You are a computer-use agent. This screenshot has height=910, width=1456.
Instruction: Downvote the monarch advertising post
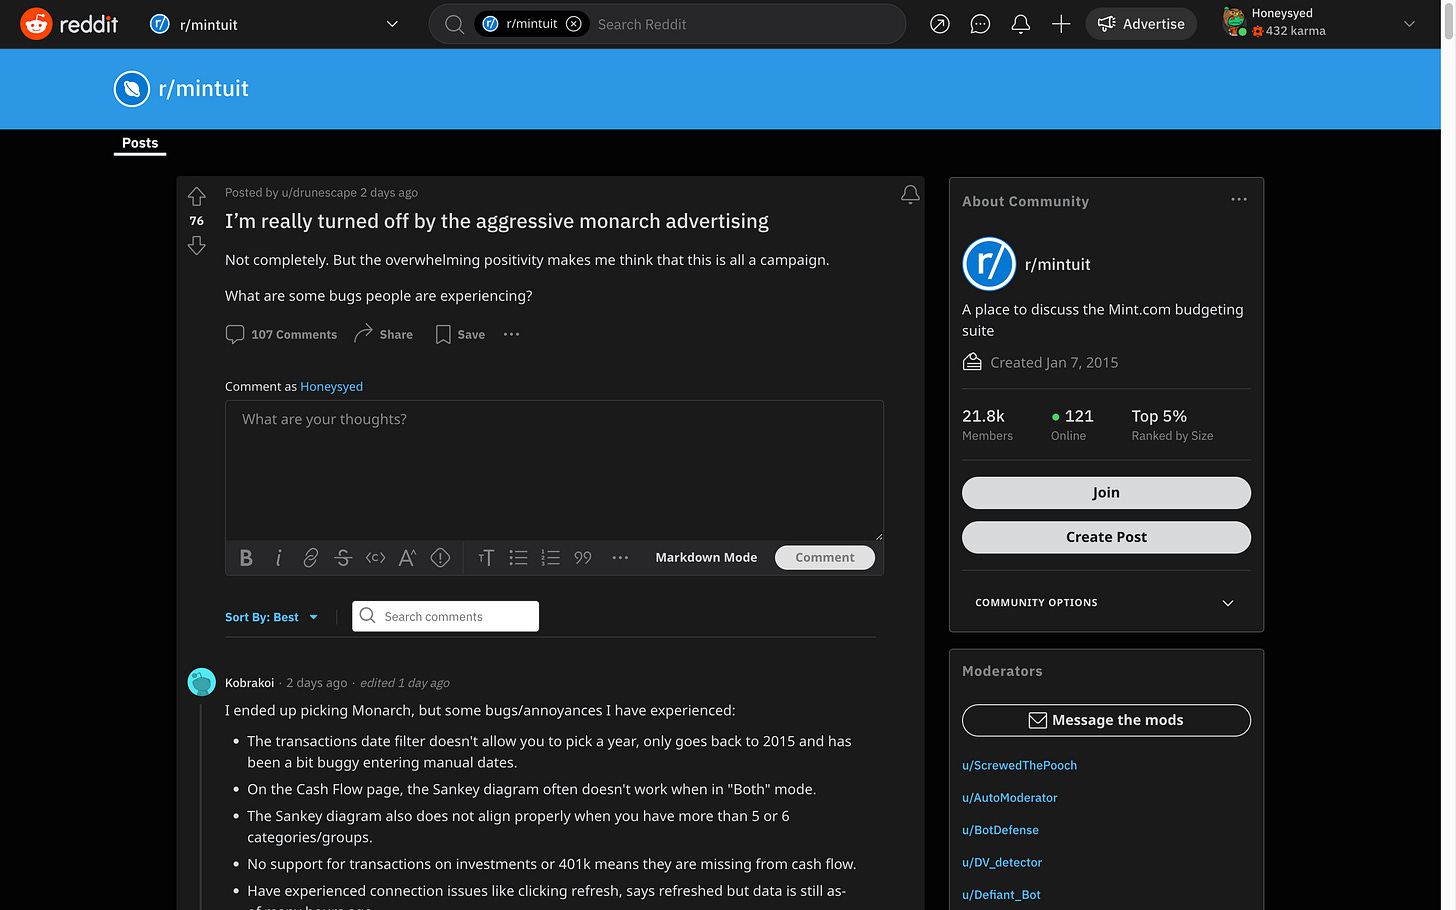coord(197,245)
